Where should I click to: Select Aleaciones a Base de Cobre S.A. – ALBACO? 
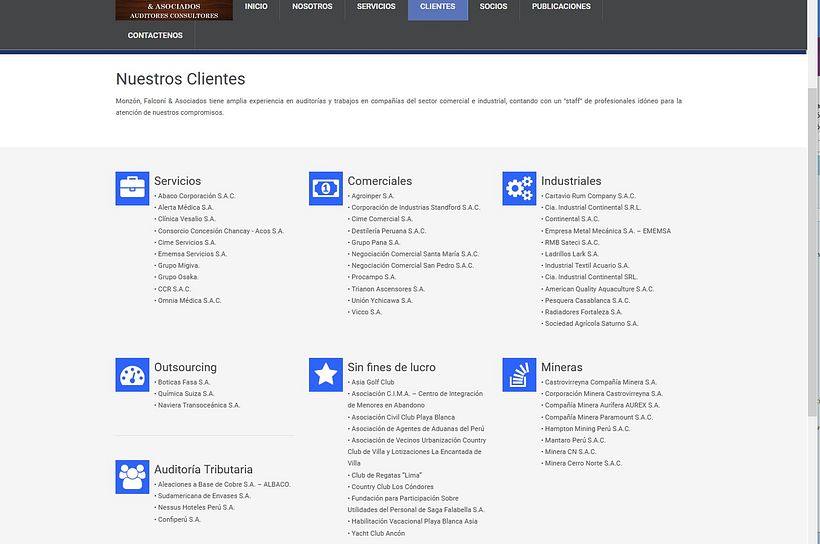pyautogui.click(x=224, y=485)
